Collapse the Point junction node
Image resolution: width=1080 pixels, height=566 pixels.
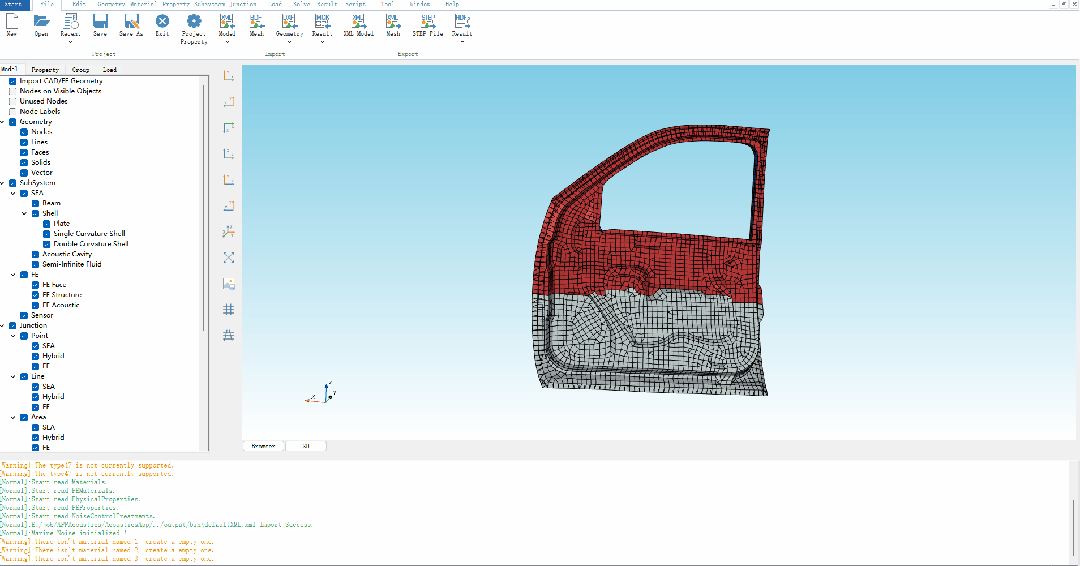click(13, 336)
